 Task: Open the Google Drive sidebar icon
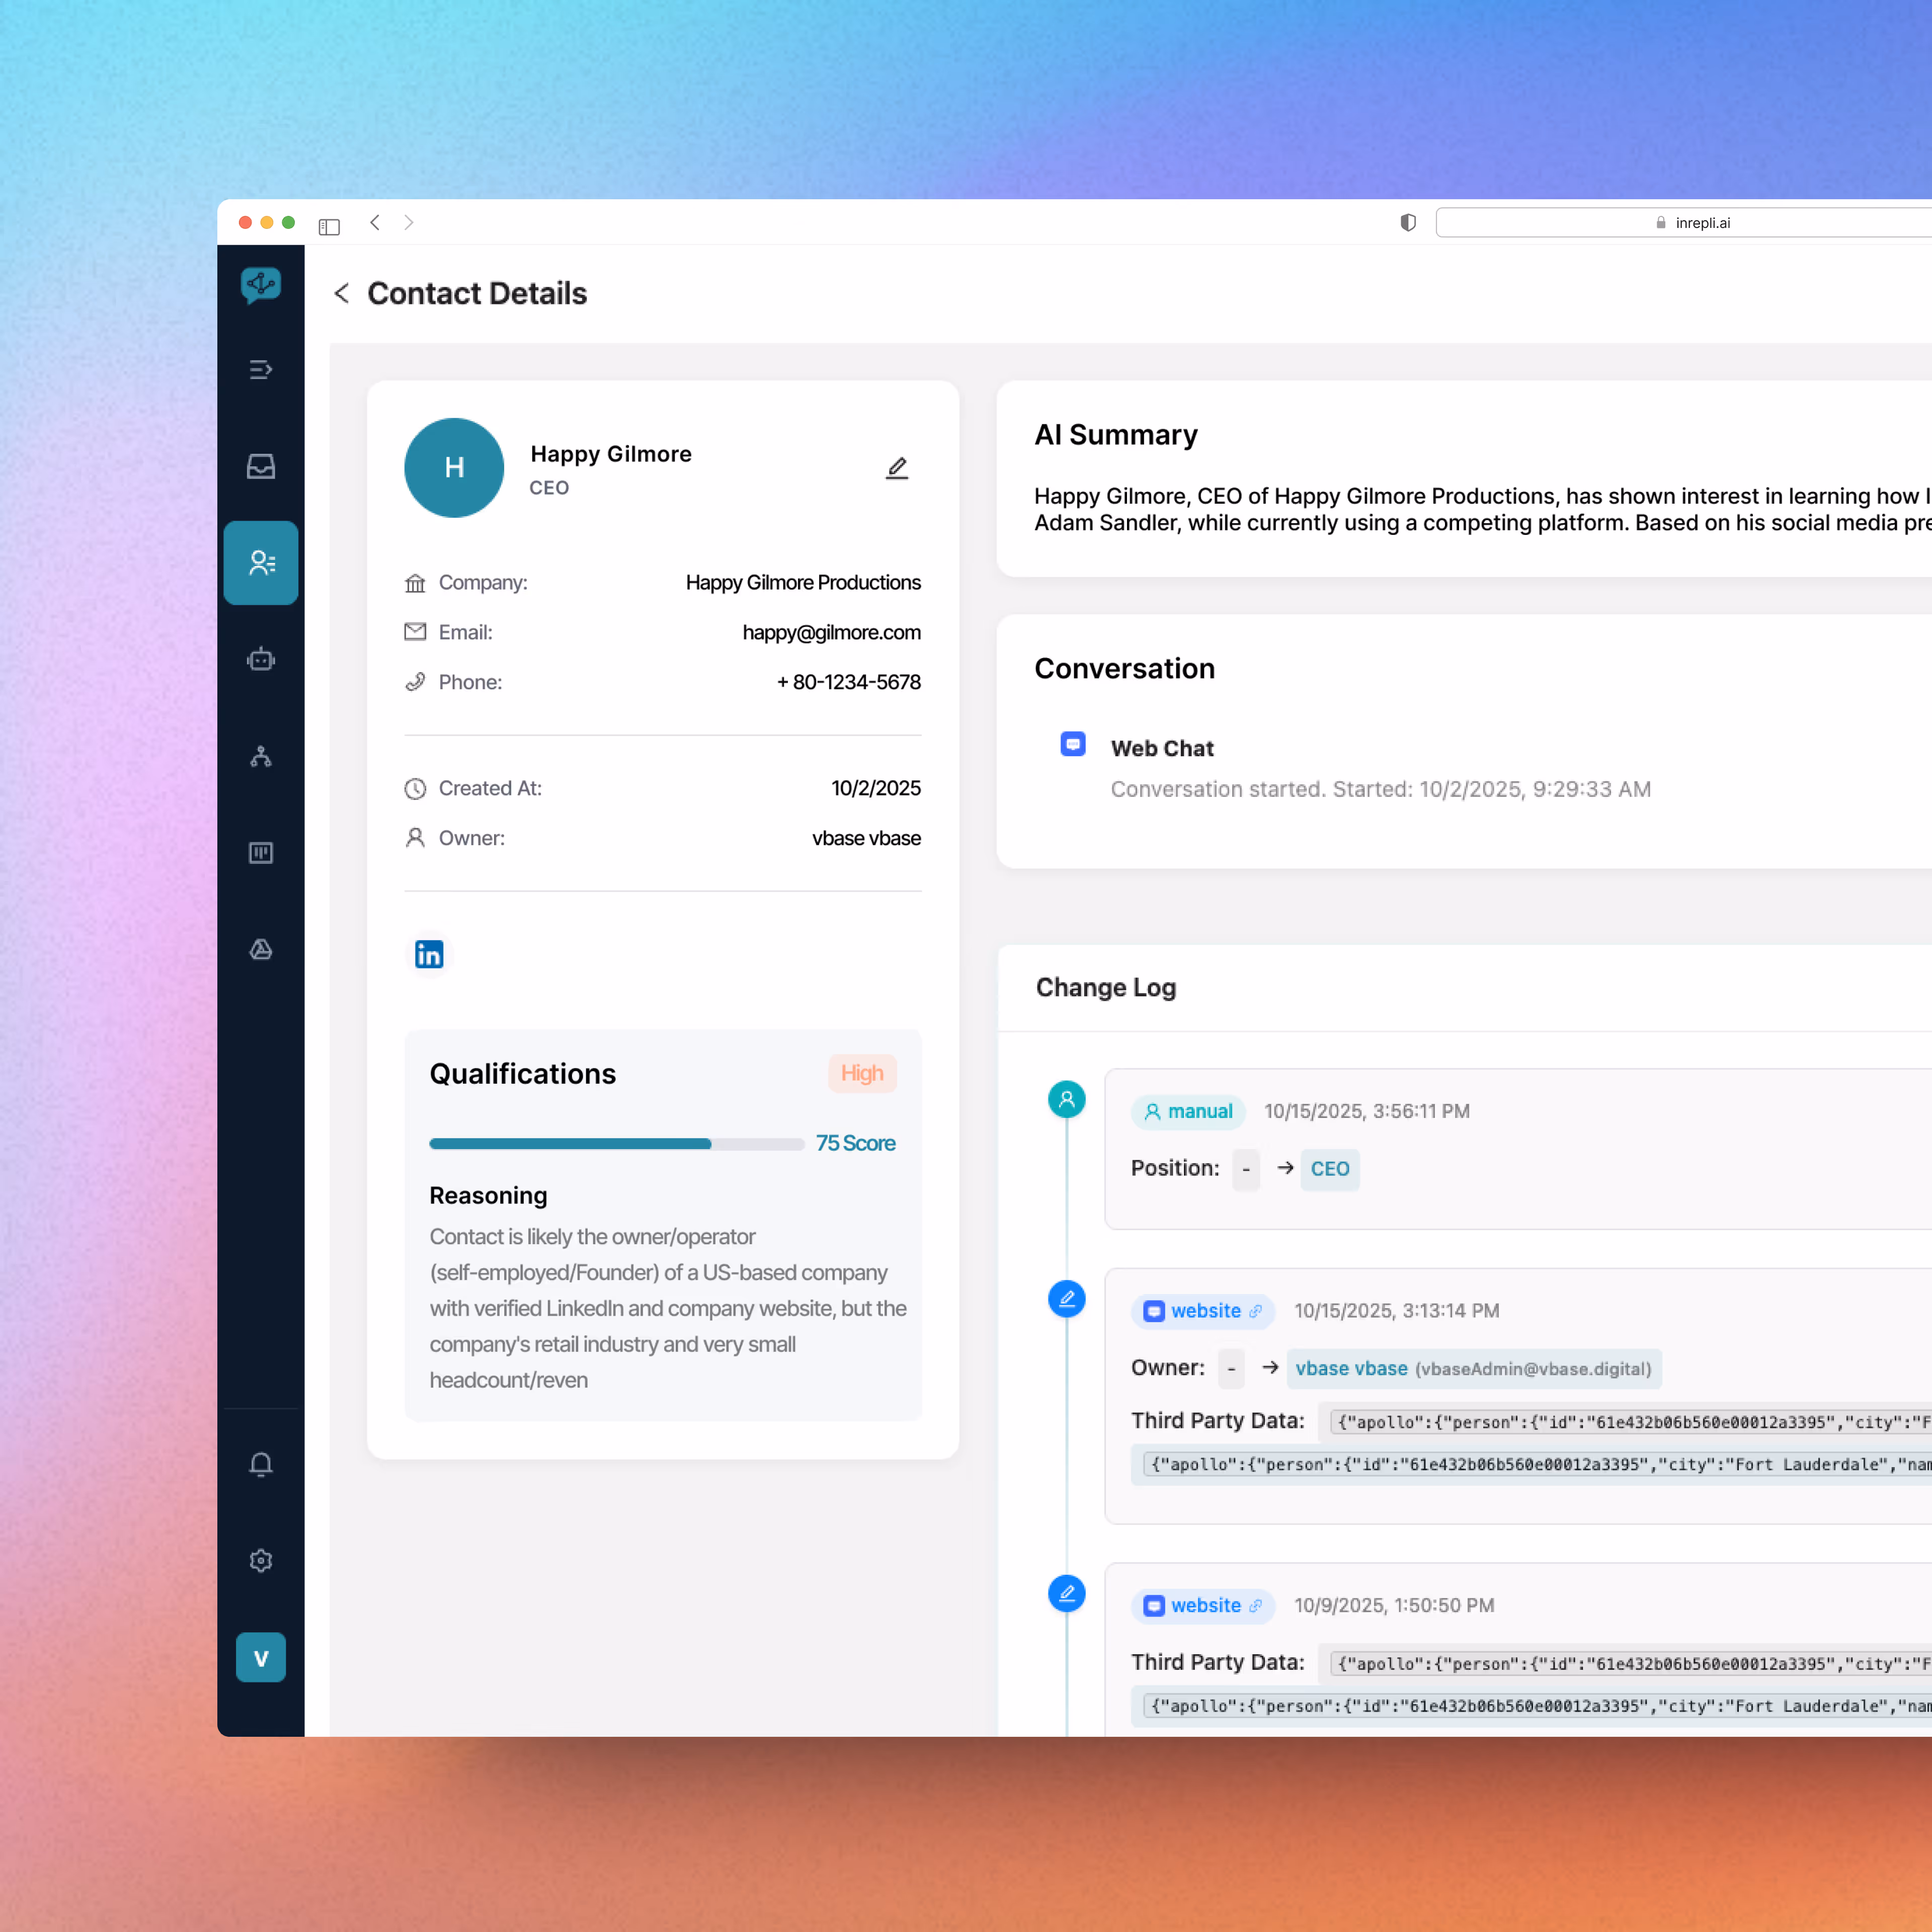point(261,949)
